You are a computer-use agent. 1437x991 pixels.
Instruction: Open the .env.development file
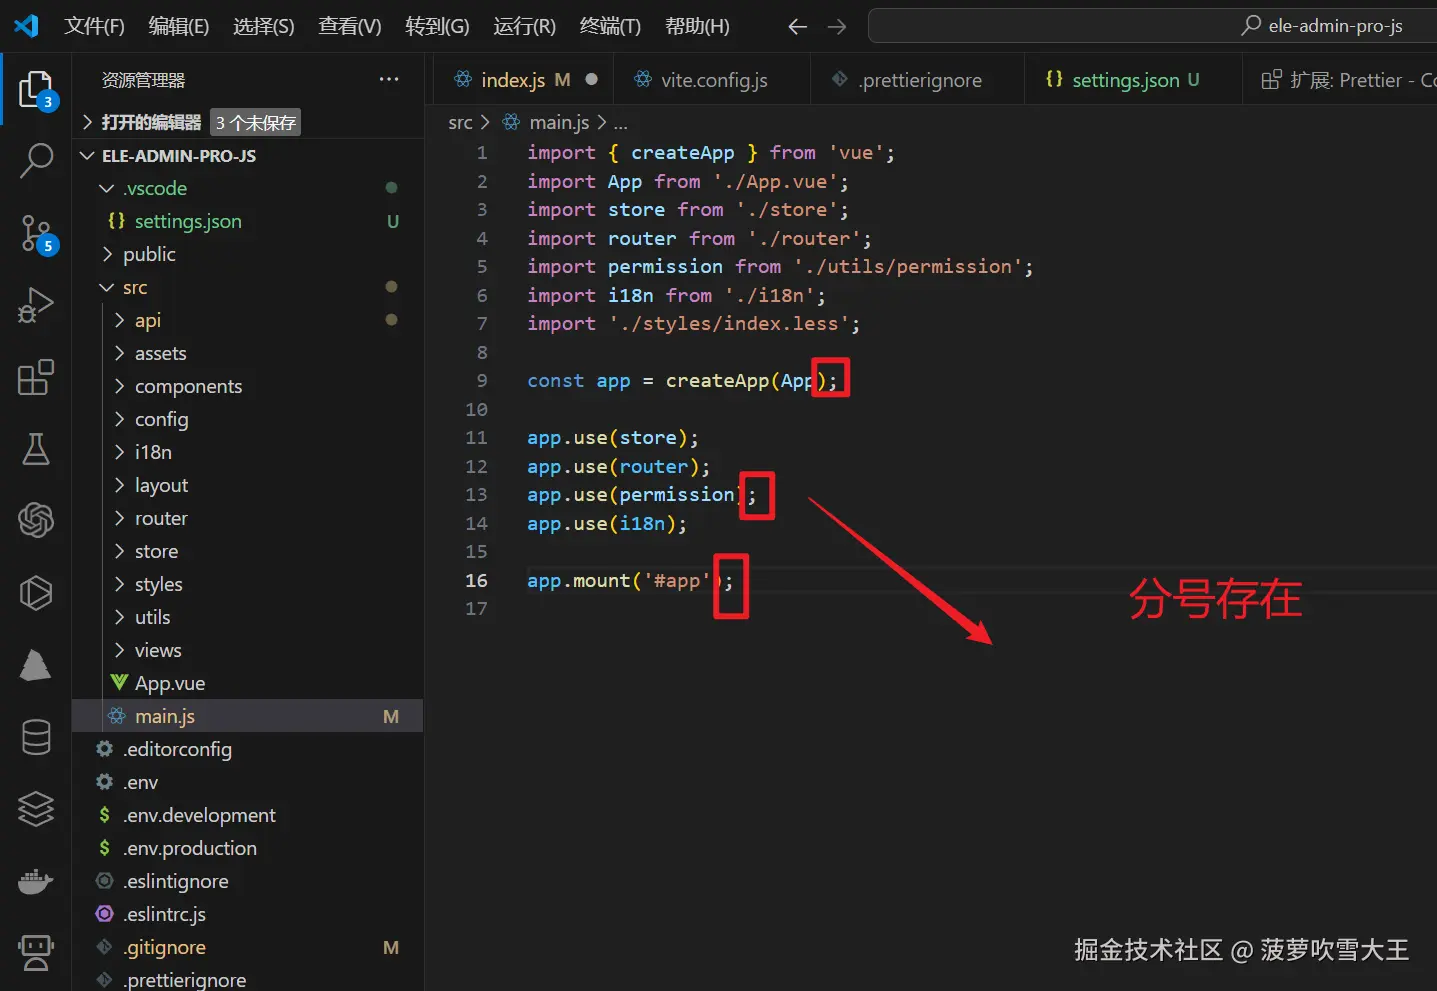click(248, 815)
